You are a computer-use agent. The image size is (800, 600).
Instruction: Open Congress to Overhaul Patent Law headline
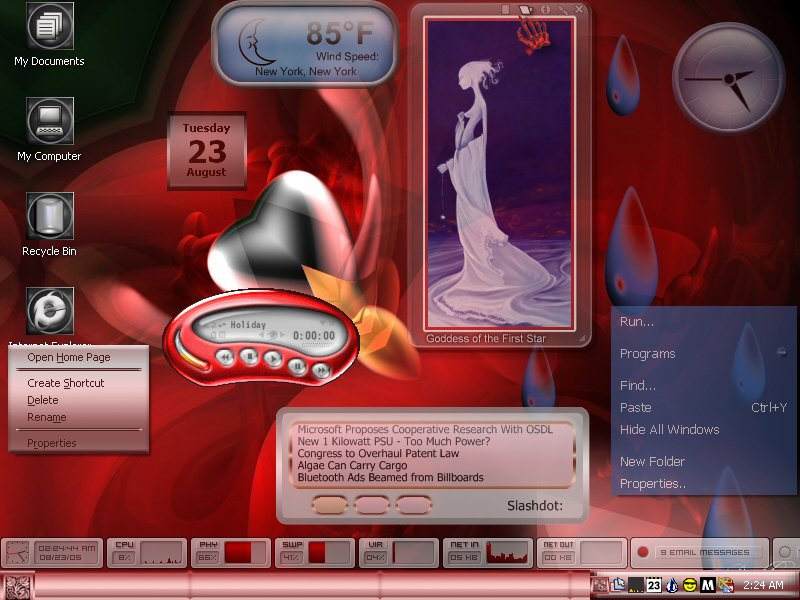click(378, 454)
